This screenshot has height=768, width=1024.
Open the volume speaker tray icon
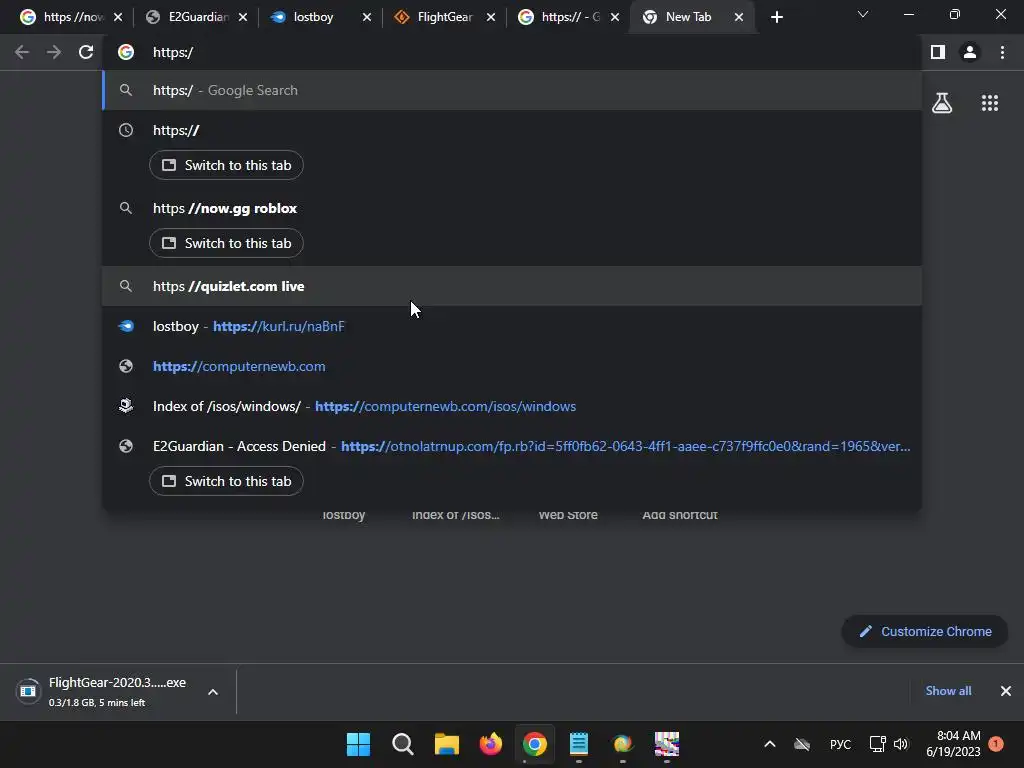(901, 744)
